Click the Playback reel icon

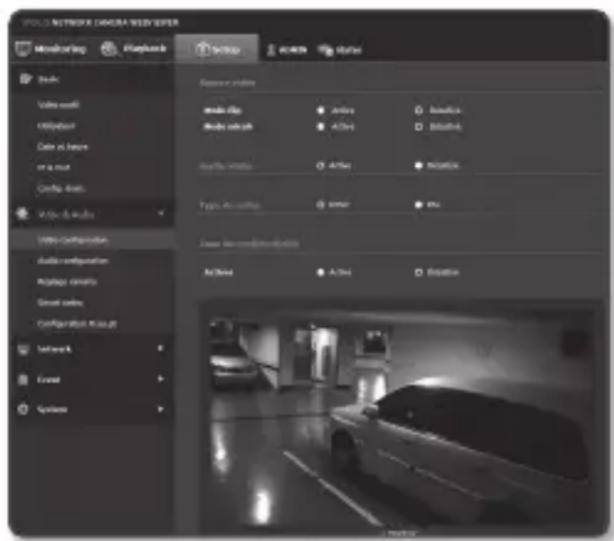click(108, 48)
